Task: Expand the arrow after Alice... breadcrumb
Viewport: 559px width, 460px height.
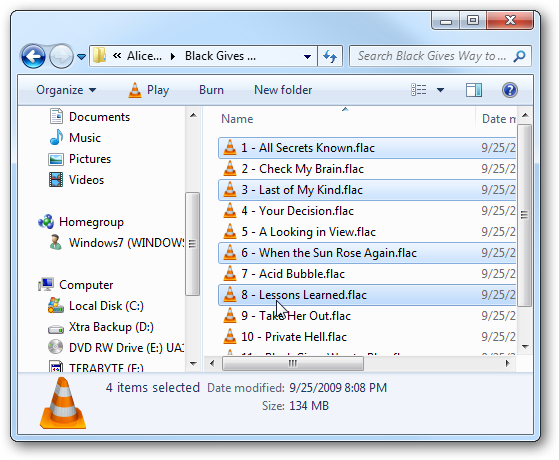Action: click(173, 56)
